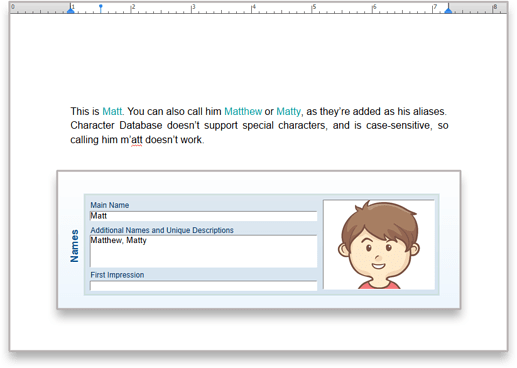Click the highlighted alias Matty in text
Viewport: 517px width, 368px height.
click(x=288, y=112)
